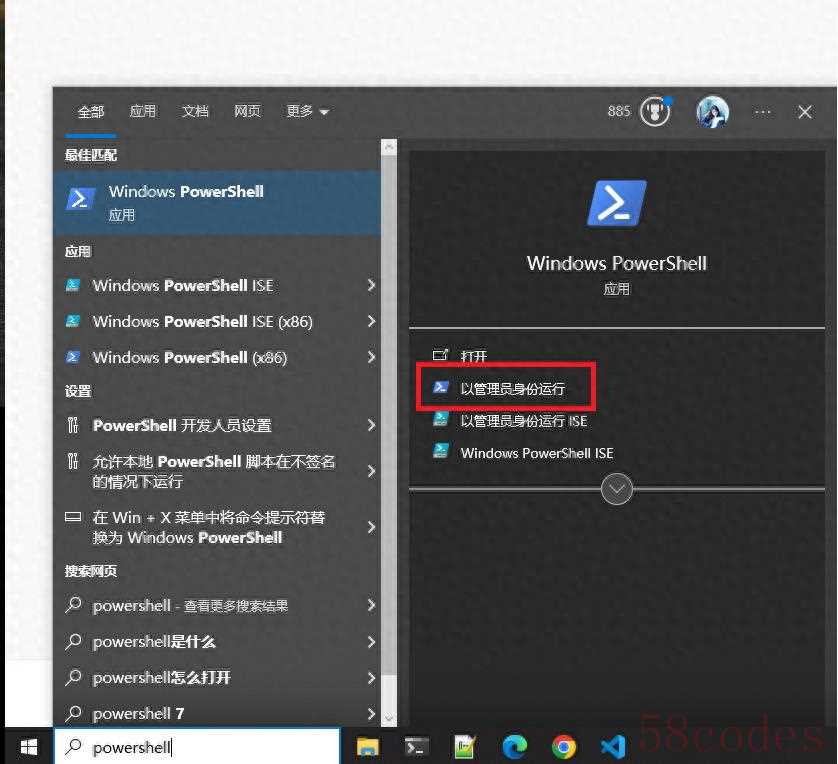
Task: Click the Windows PowerShell title in preview pane
Action: (617, 263)
